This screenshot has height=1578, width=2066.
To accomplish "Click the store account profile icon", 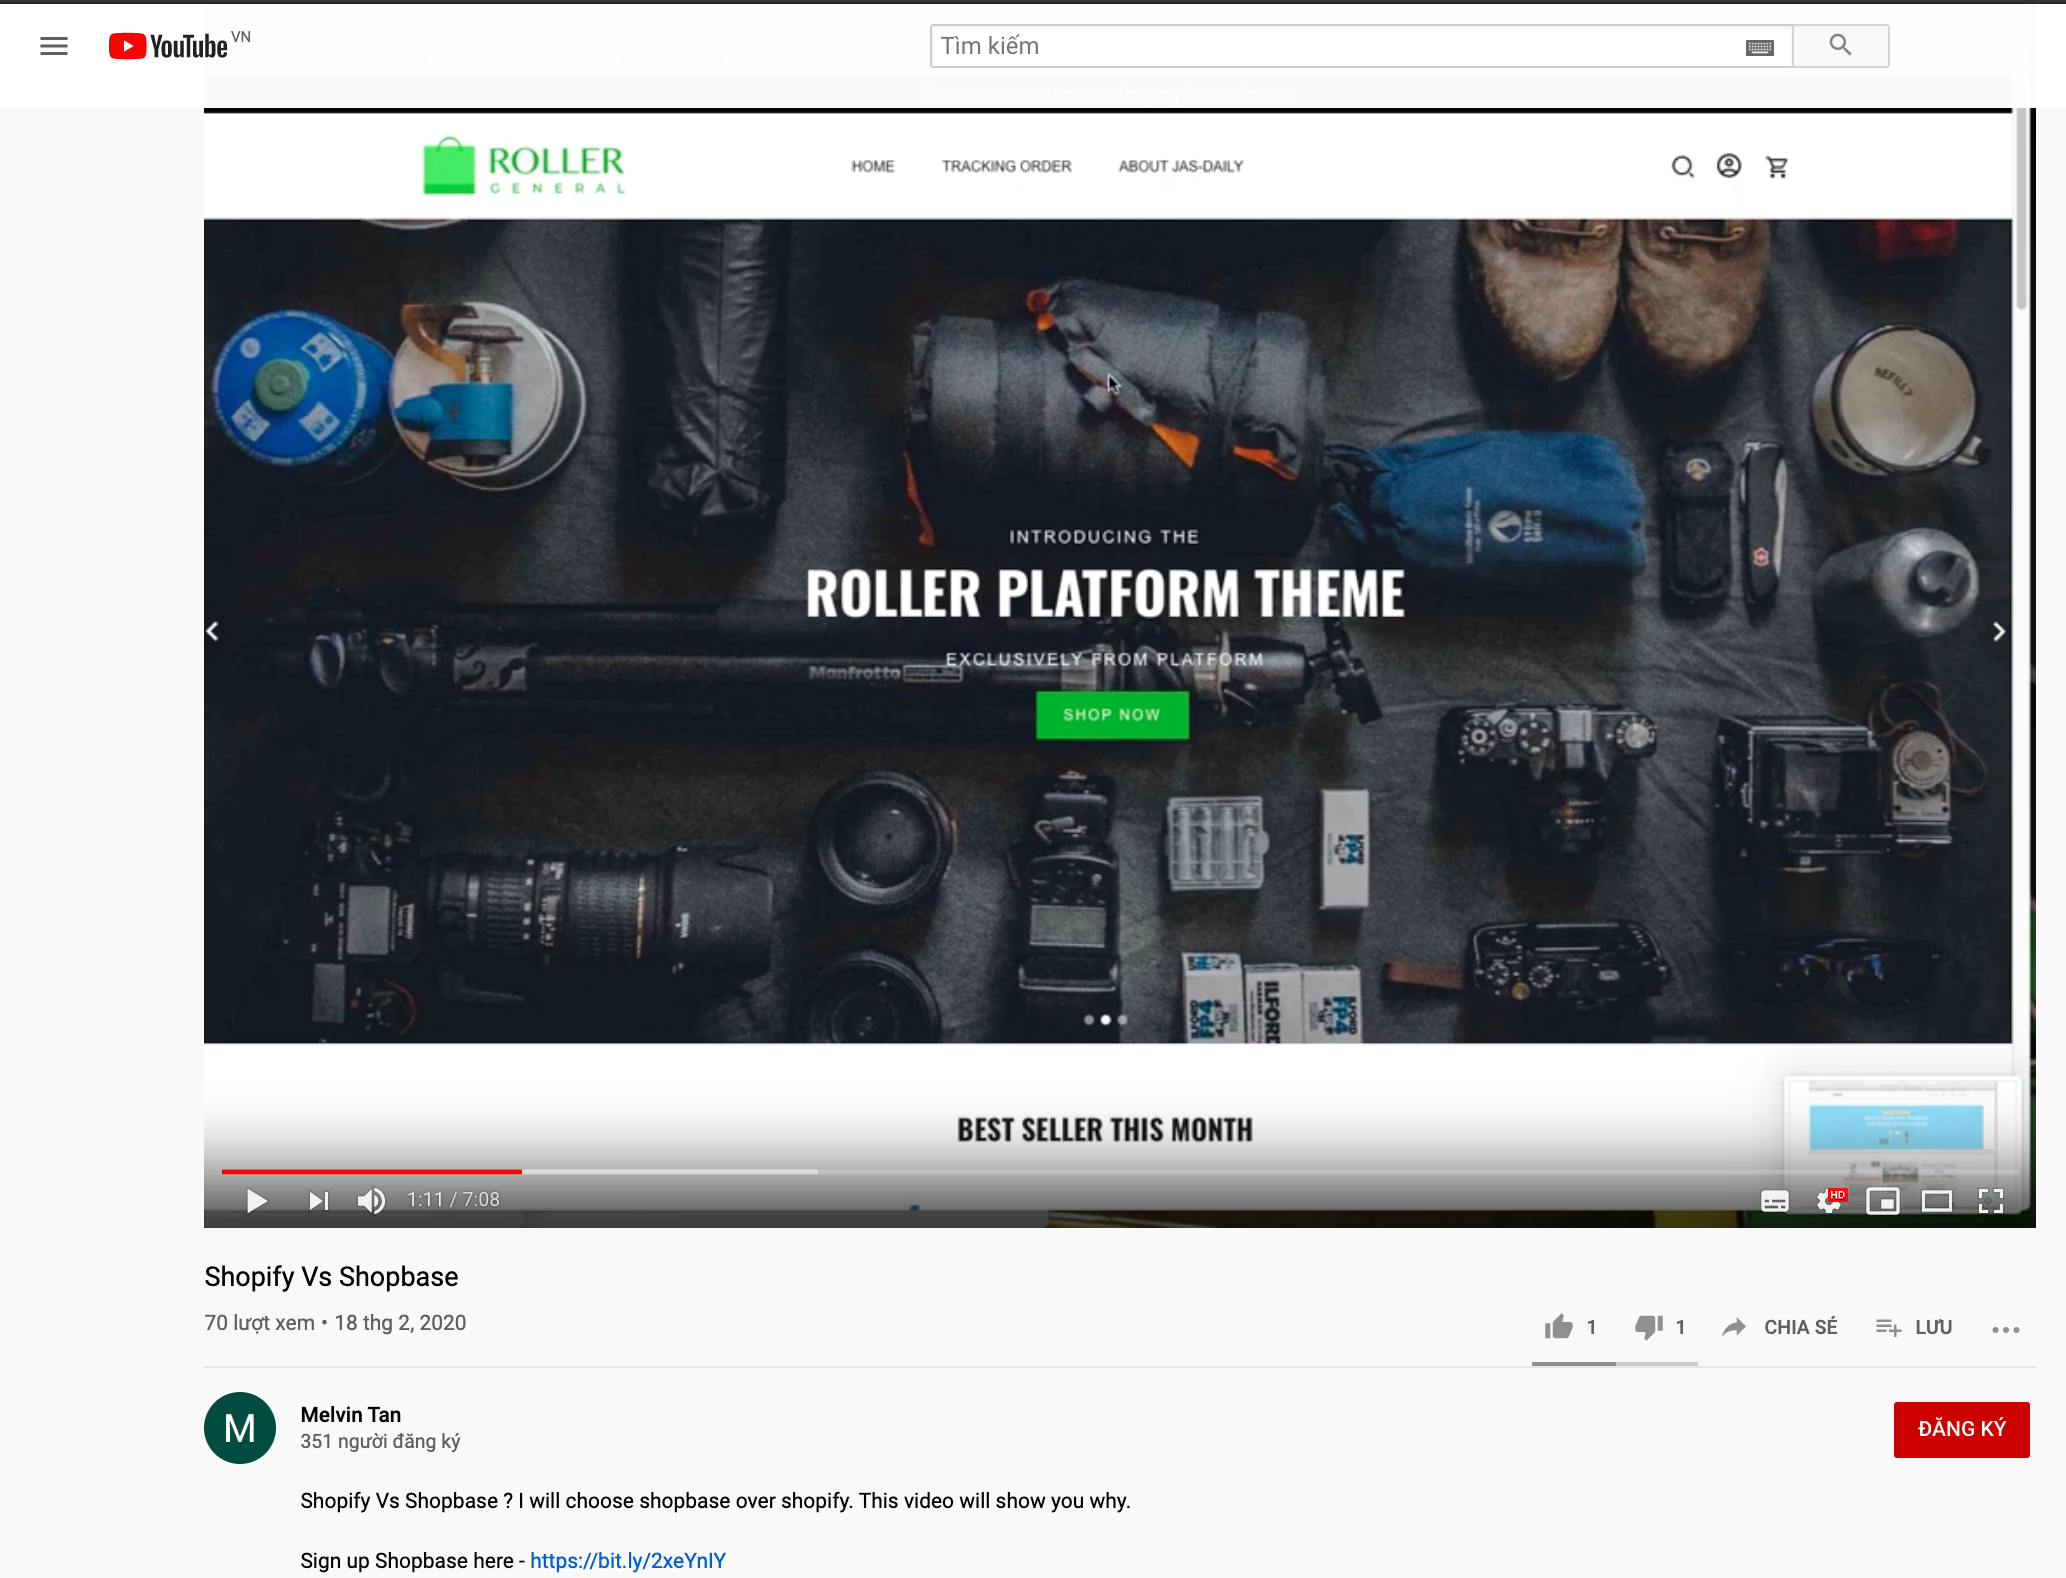I will (1729, 166).
